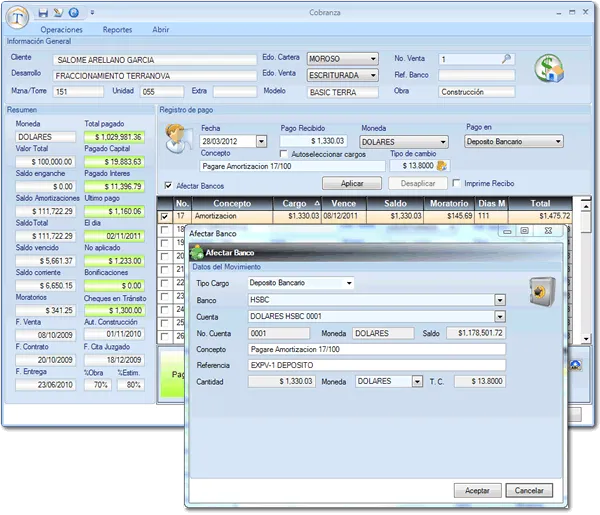
Task: Open the Operaciones menu
Action: [62, 29]
